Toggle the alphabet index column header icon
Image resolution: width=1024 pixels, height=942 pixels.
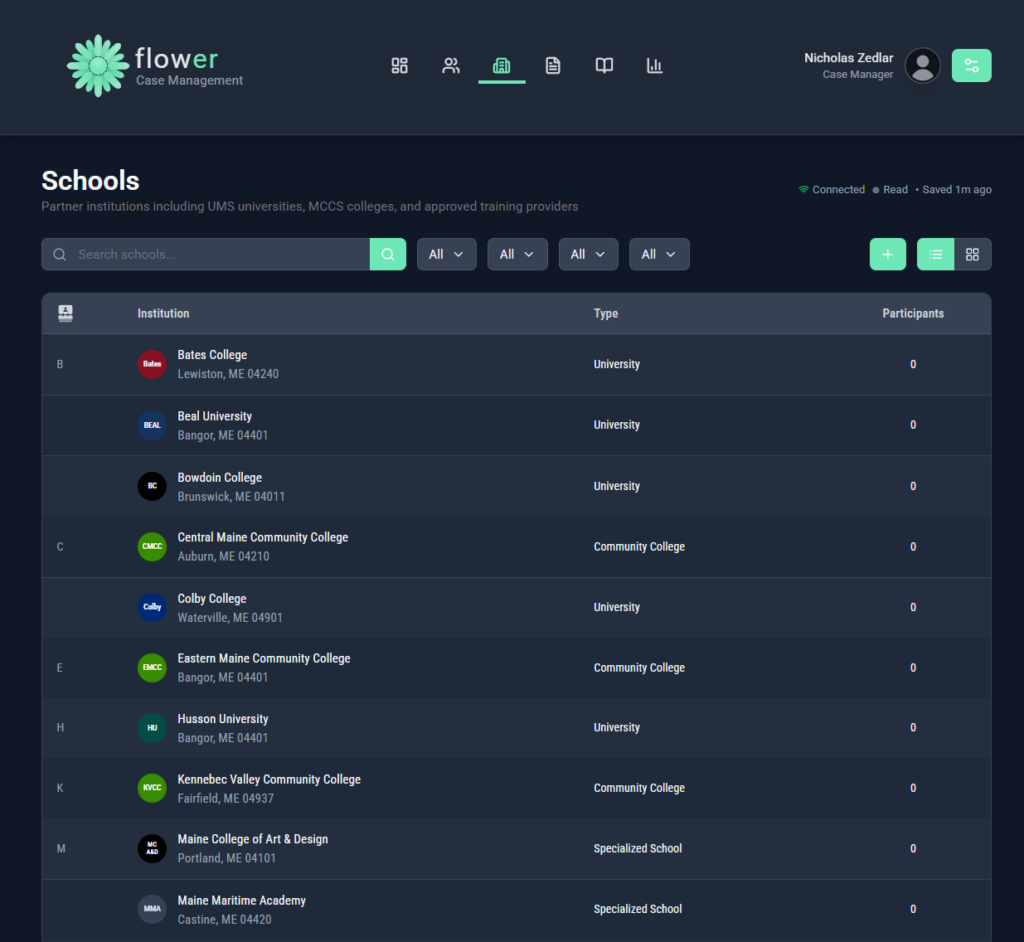click(x=66, y=313)
